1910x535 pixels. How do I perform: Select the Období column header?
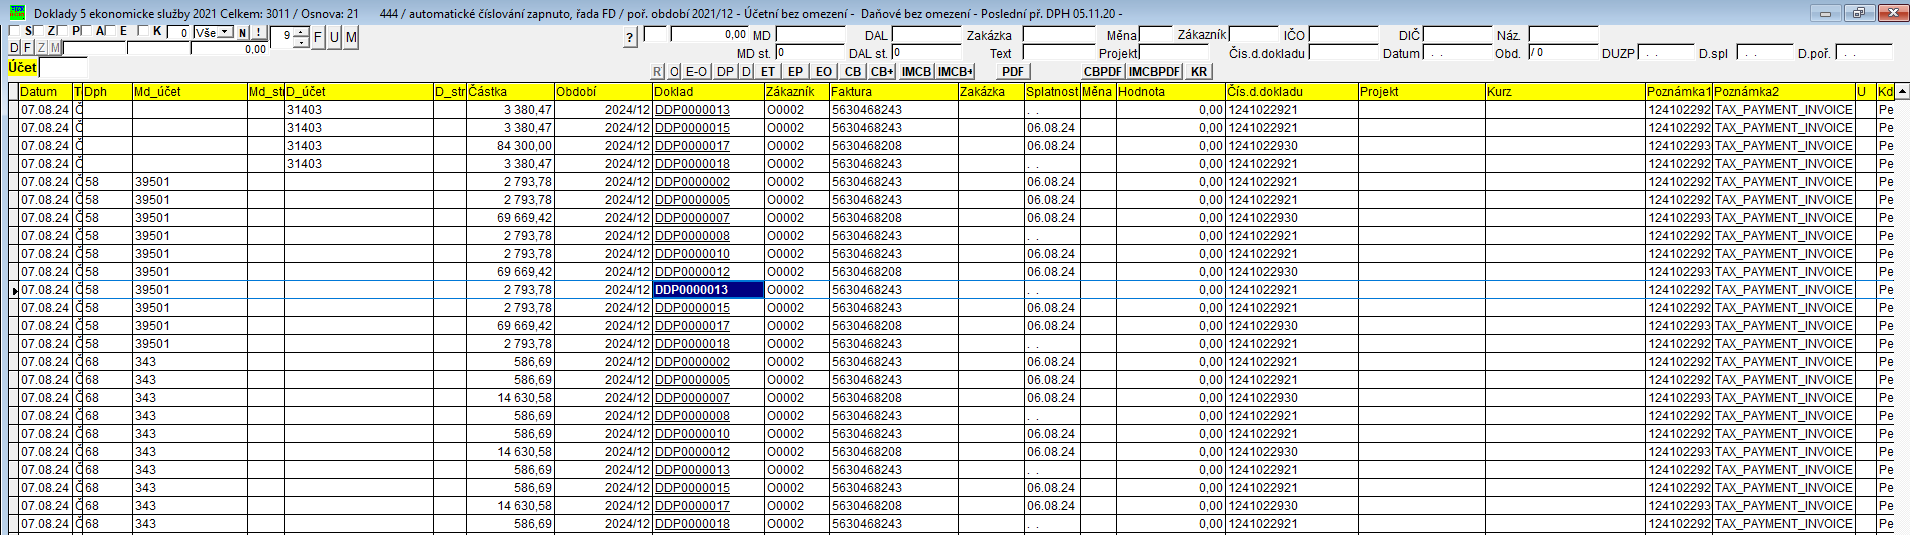[x=603, y=91]
